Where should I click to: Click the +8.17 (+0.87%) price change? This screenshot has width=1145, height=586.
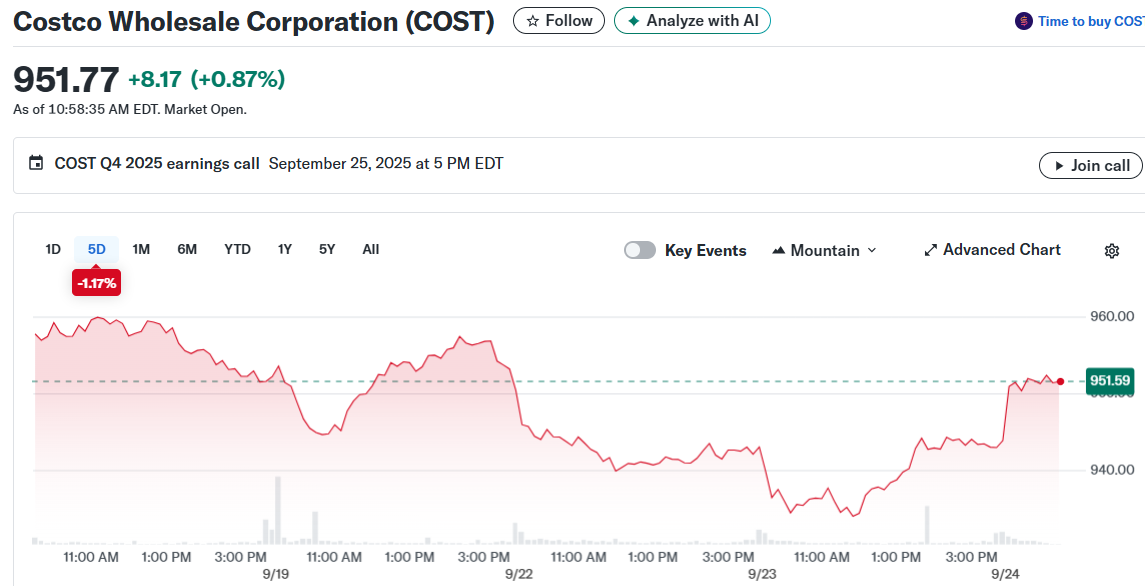(x=207, y=79)
